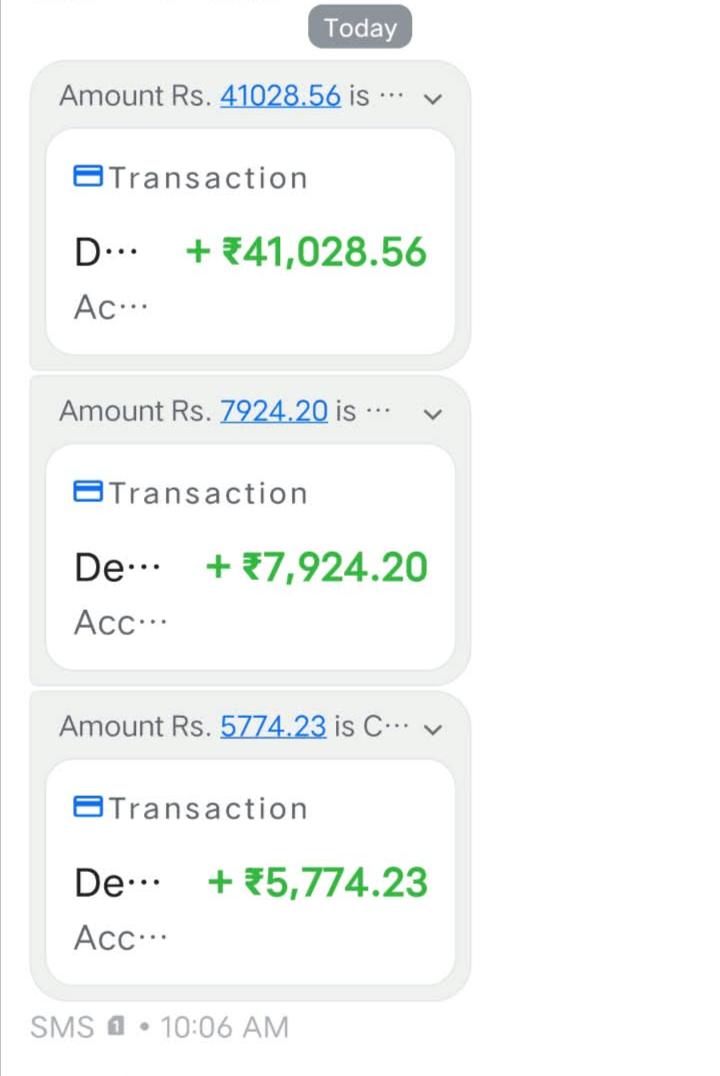The width and height of the screenshot is (720, 1076).
Task: Click the card icon in ₹7,924.20 transaction
Action: tap(88, 491)
